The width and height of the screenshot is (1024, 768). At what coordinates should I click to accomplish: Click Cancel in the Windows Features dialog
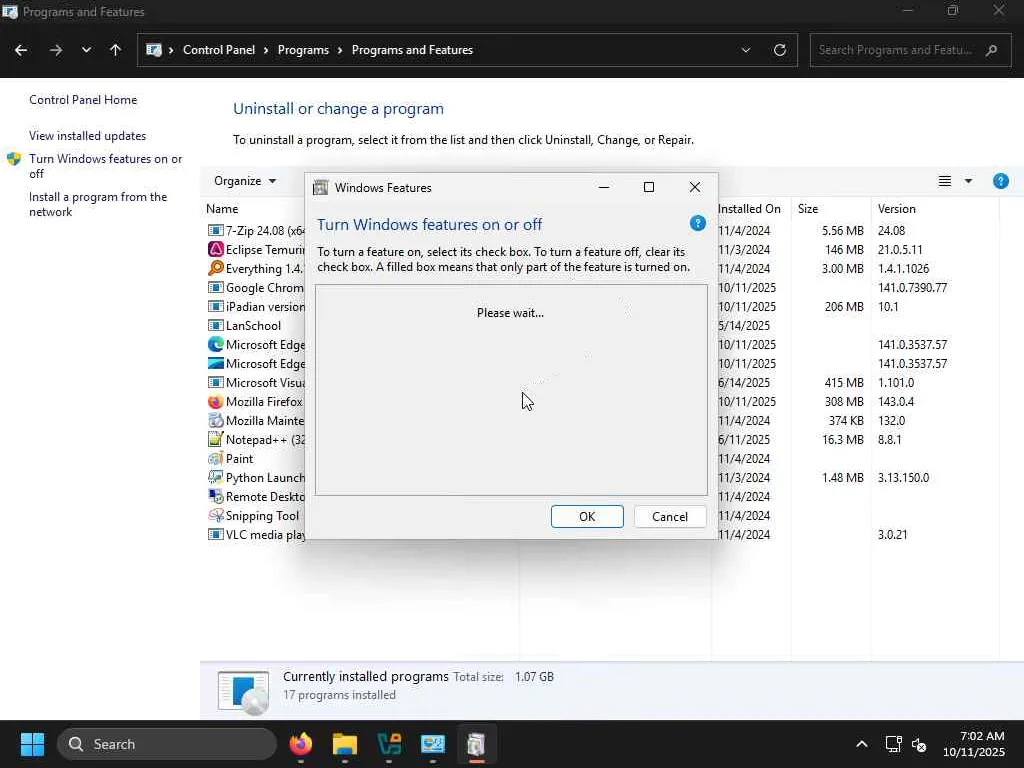point(670,517)
